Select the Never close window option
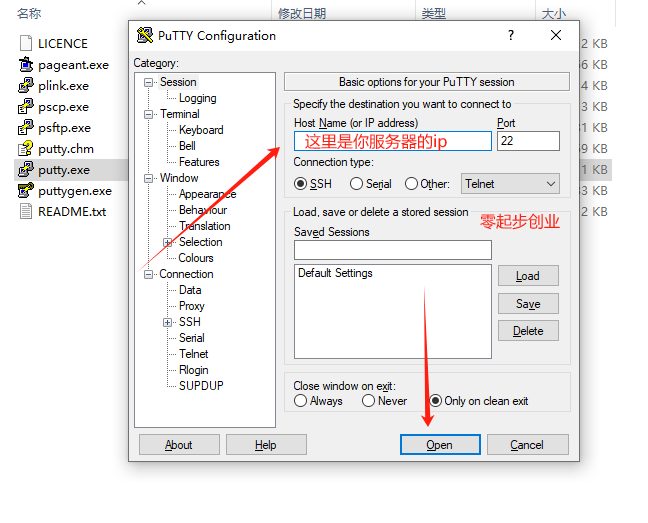The image size is (648, 523). 369,401
